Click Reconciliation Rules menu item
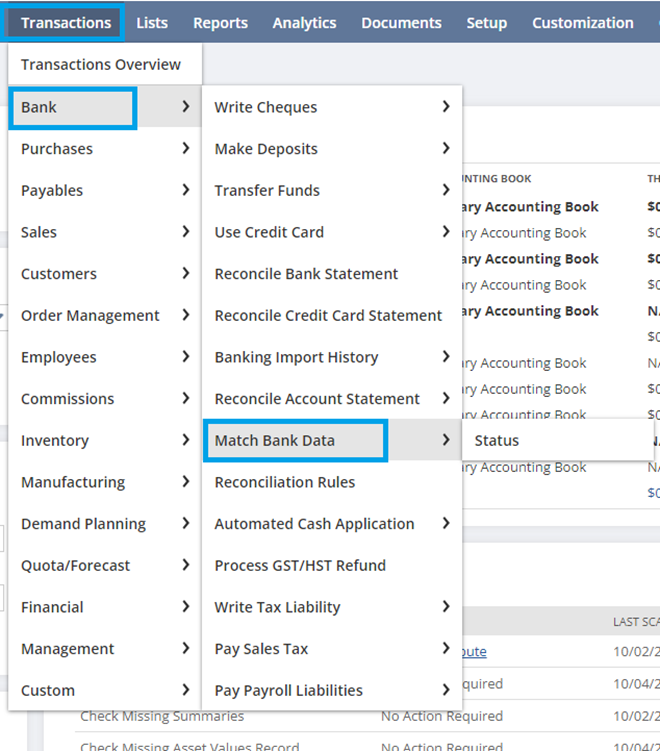660x751 pixels. coord(285,482)
